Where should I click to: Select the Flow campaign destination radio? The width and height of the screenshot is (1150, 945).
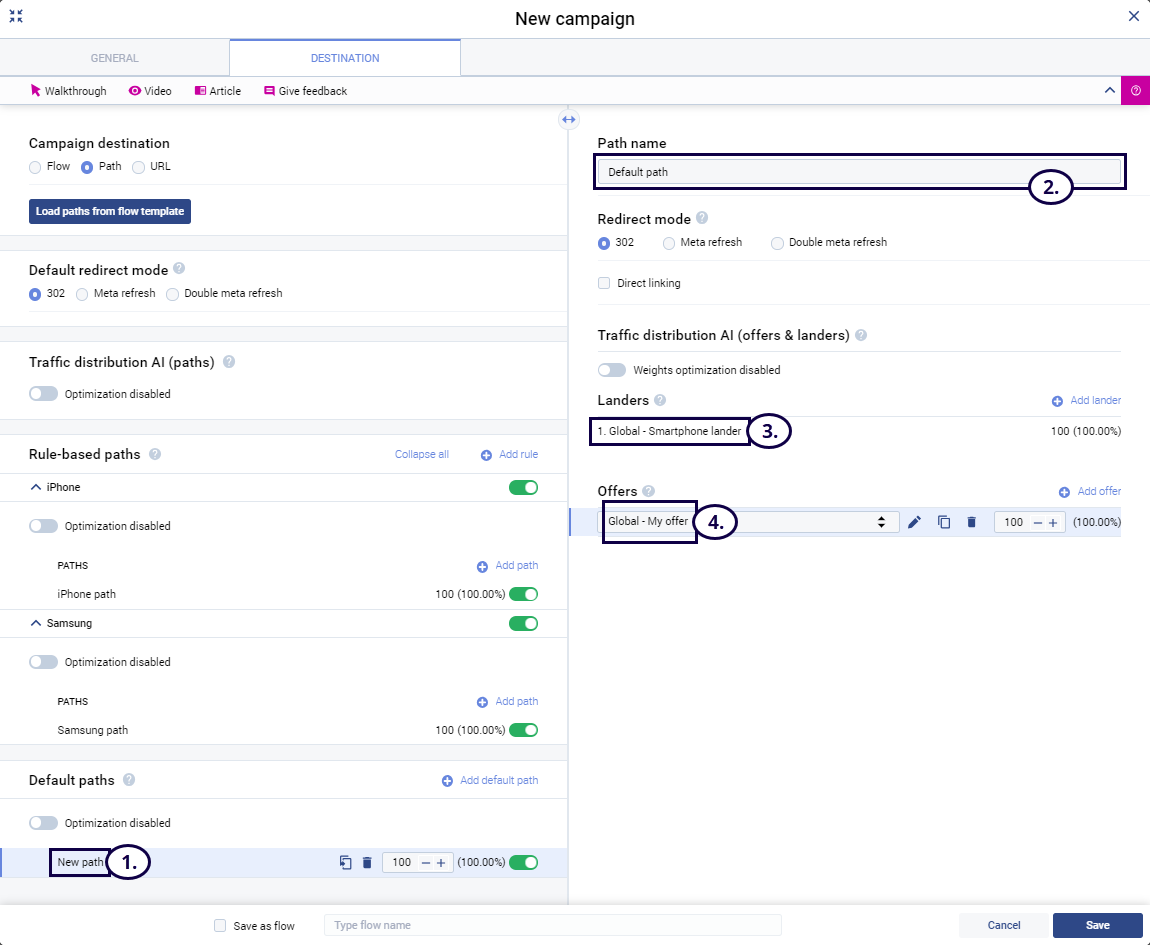[x=35, y=167]
